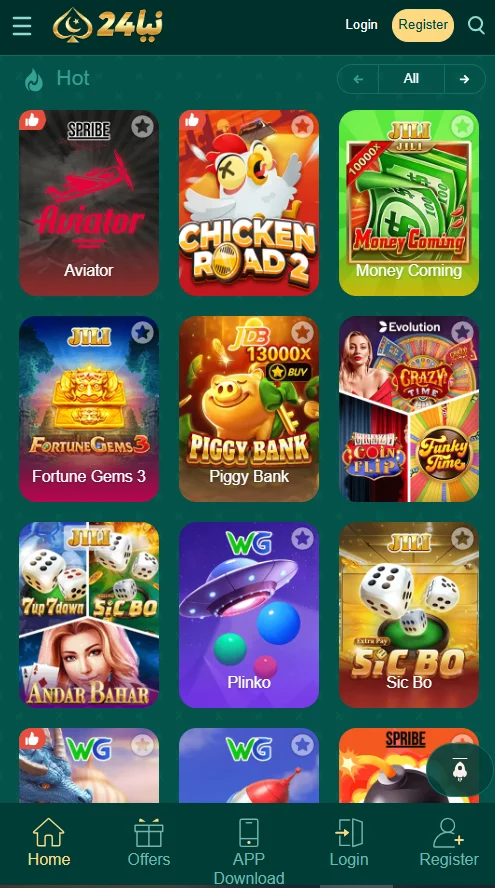Click the Login link in header
The height and width of the screenshot is (888, 495).
click(x=361, y=25)
